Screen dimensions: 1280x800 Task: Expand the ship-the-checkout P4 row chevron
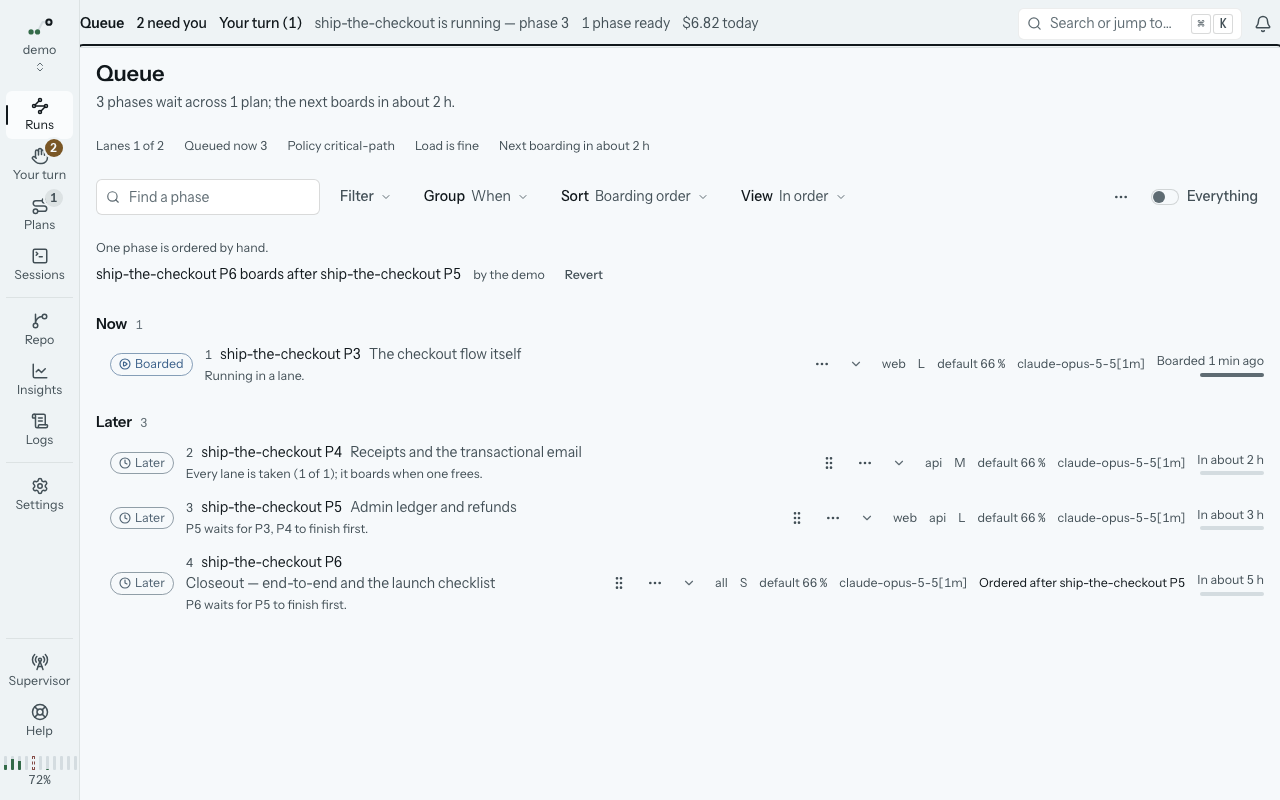pyautogui.click(x=899, y=463)
